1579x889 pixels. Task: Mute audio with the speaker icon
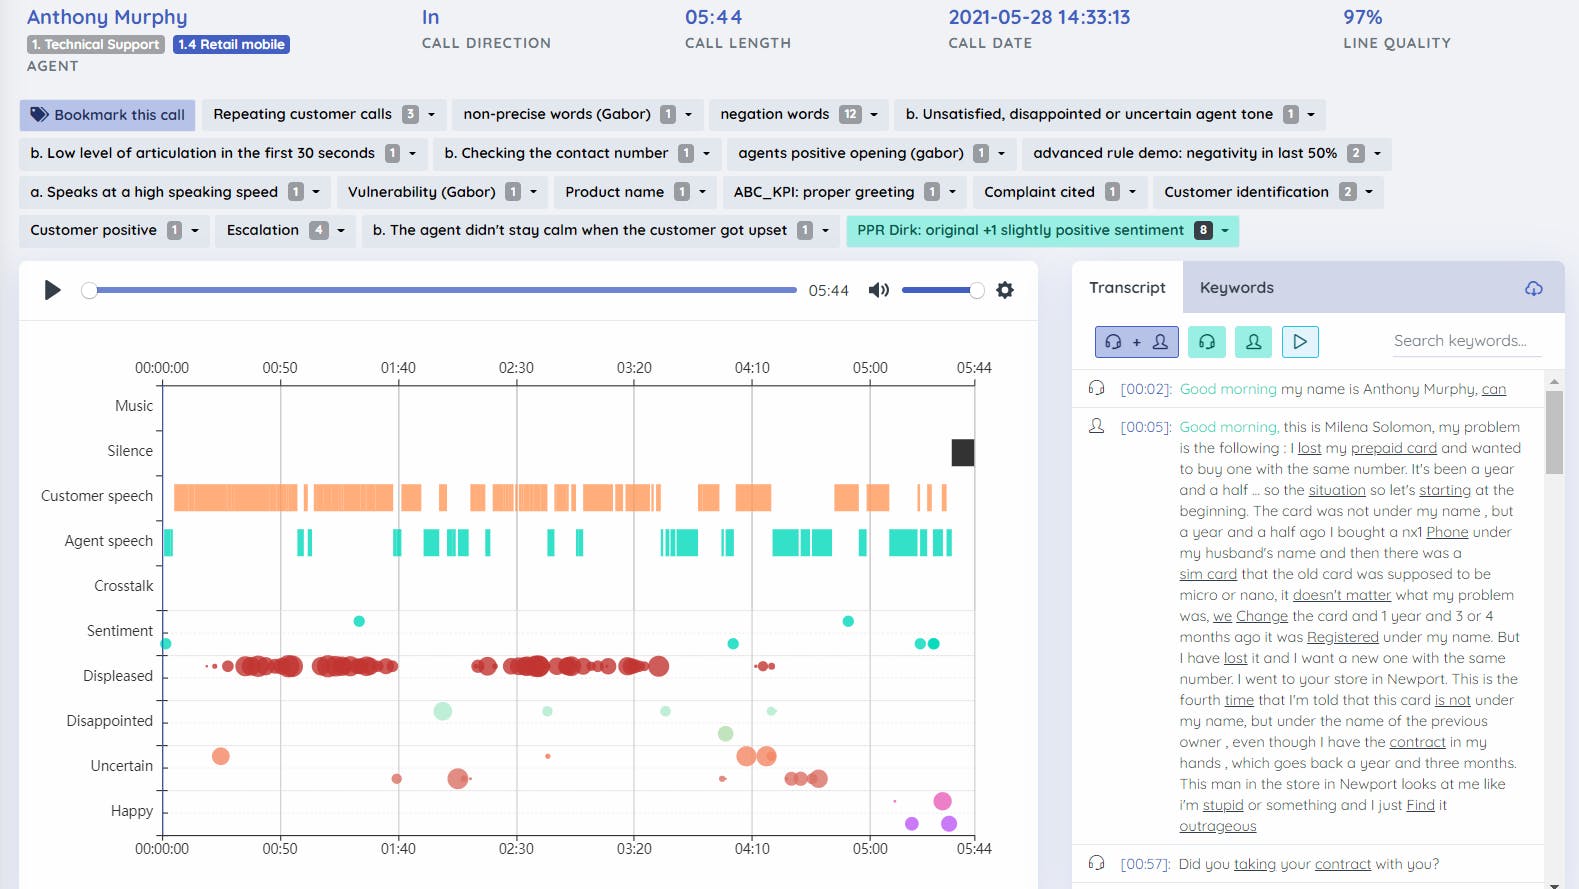[878, 290]
